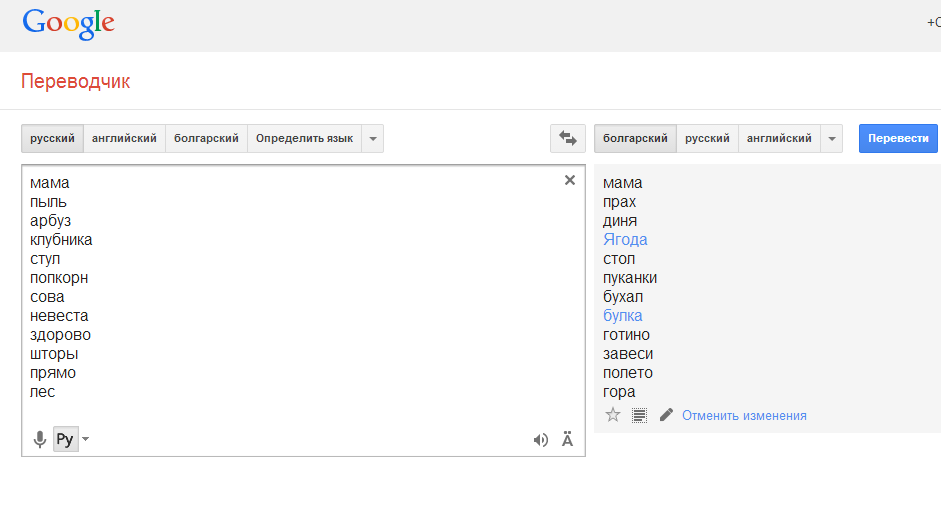Click the highlighted translation булка
The width and height of the screenshot is (941, 528).
pyautogui.click(x=622, y=316)
